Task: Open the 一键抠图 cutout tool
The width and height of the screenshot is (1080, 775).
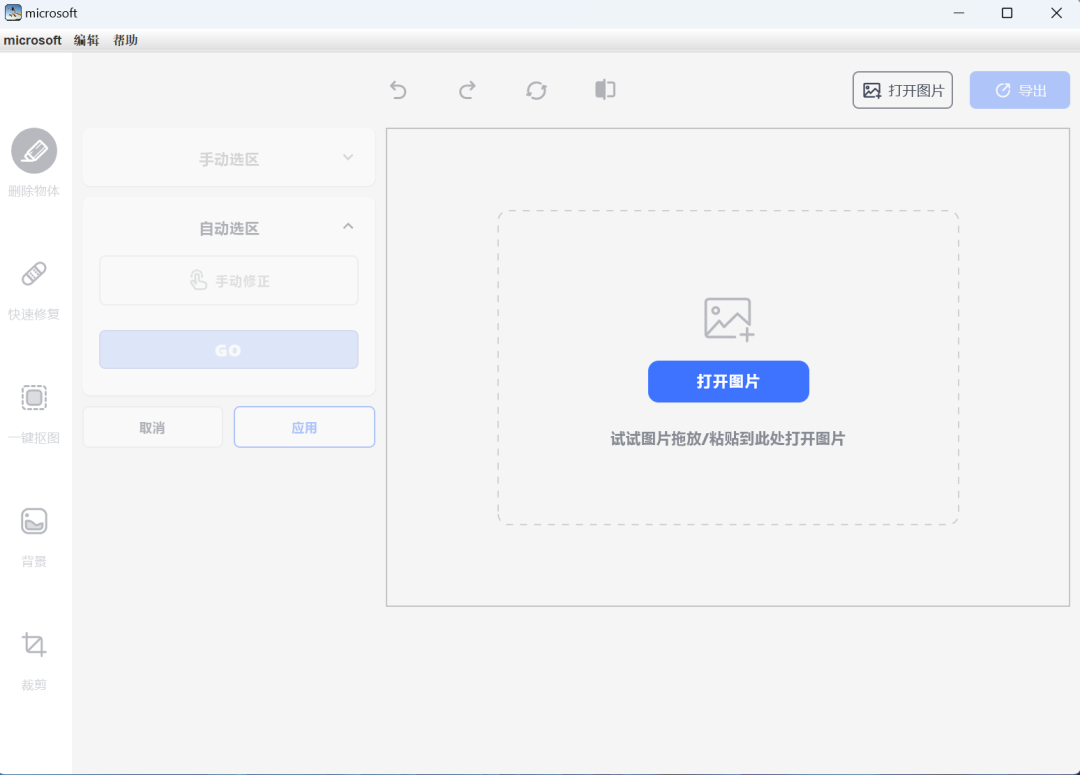Action: pos(34,398)
